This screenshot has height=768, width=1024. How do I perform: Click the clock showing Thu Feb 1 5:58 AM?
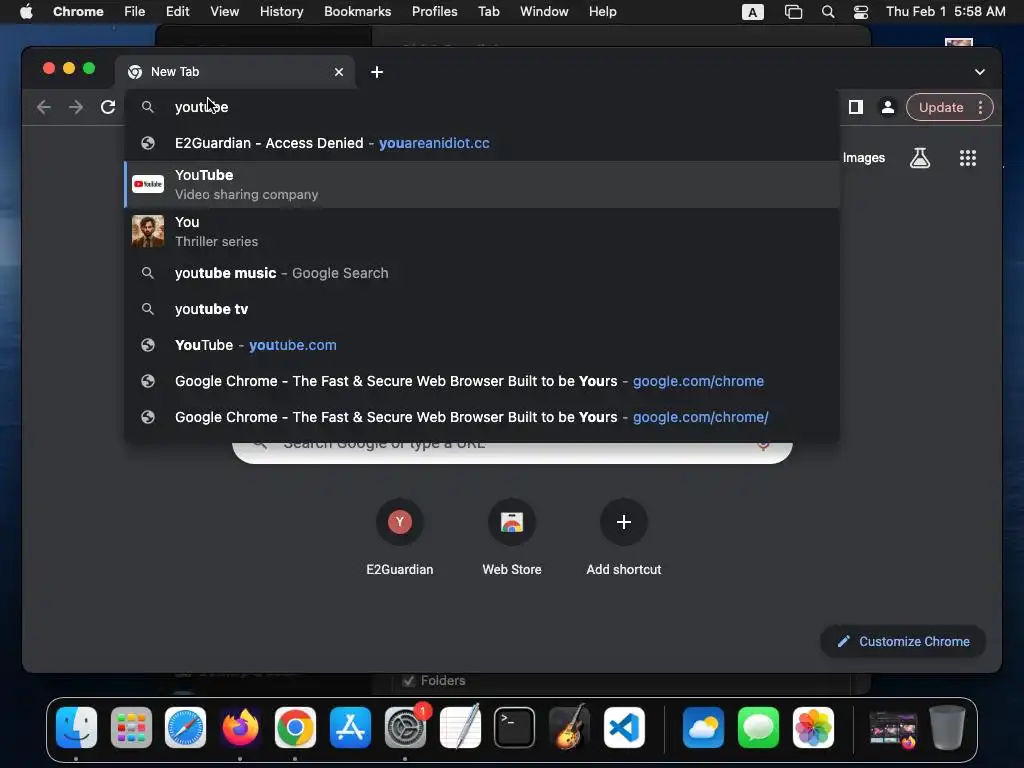pos(946,11)
